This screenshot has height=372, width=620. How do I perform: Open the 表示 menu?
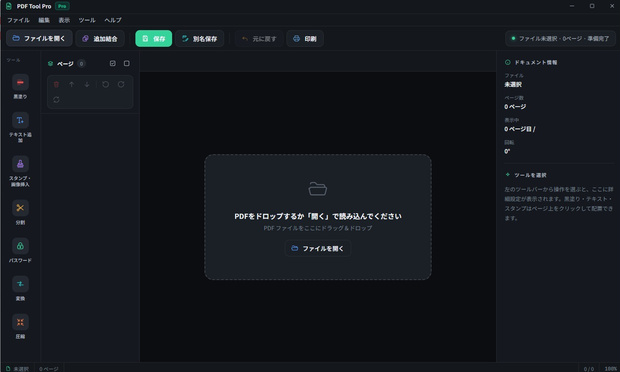click(64, 20)
